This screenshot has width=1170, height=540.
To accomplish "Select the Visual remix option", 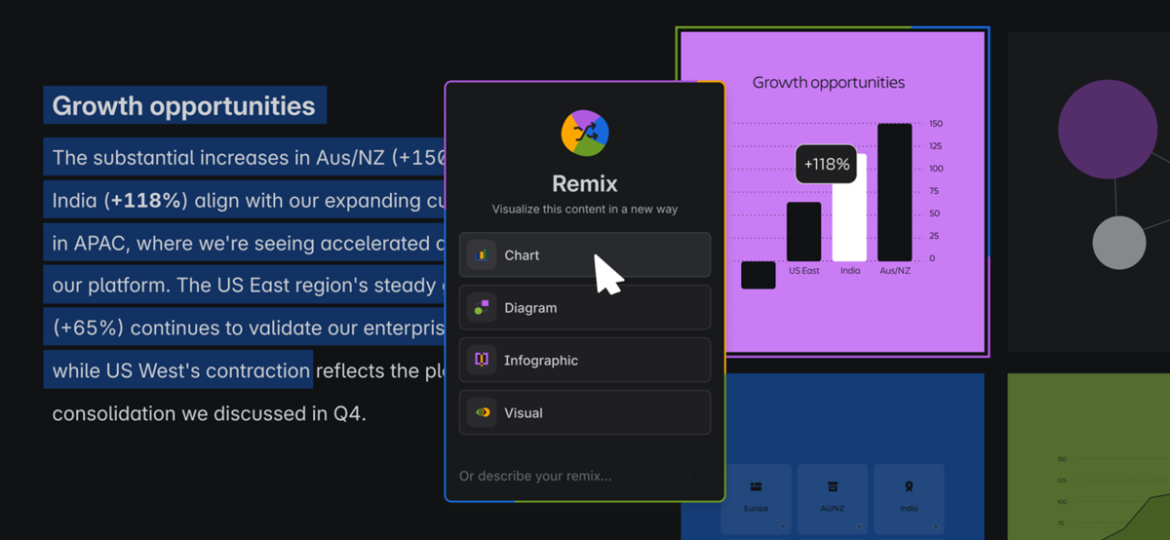I will coord(584,412).
